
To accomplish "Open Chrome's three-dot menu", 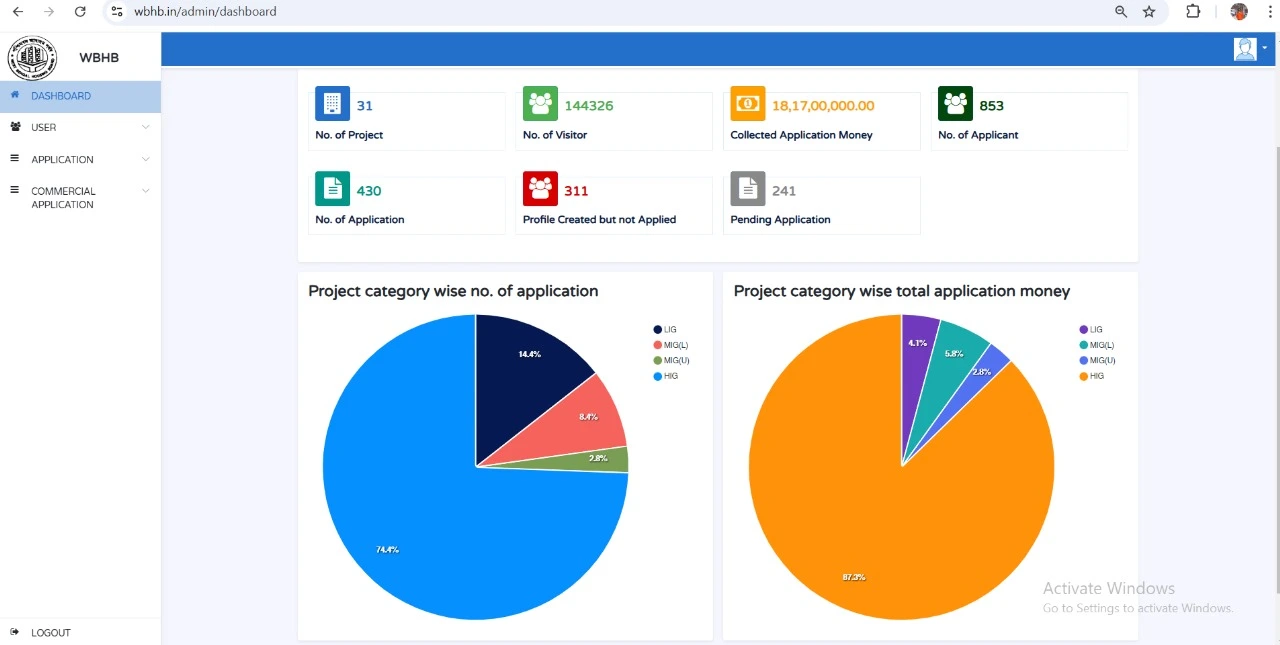I will coord(1268,11).
